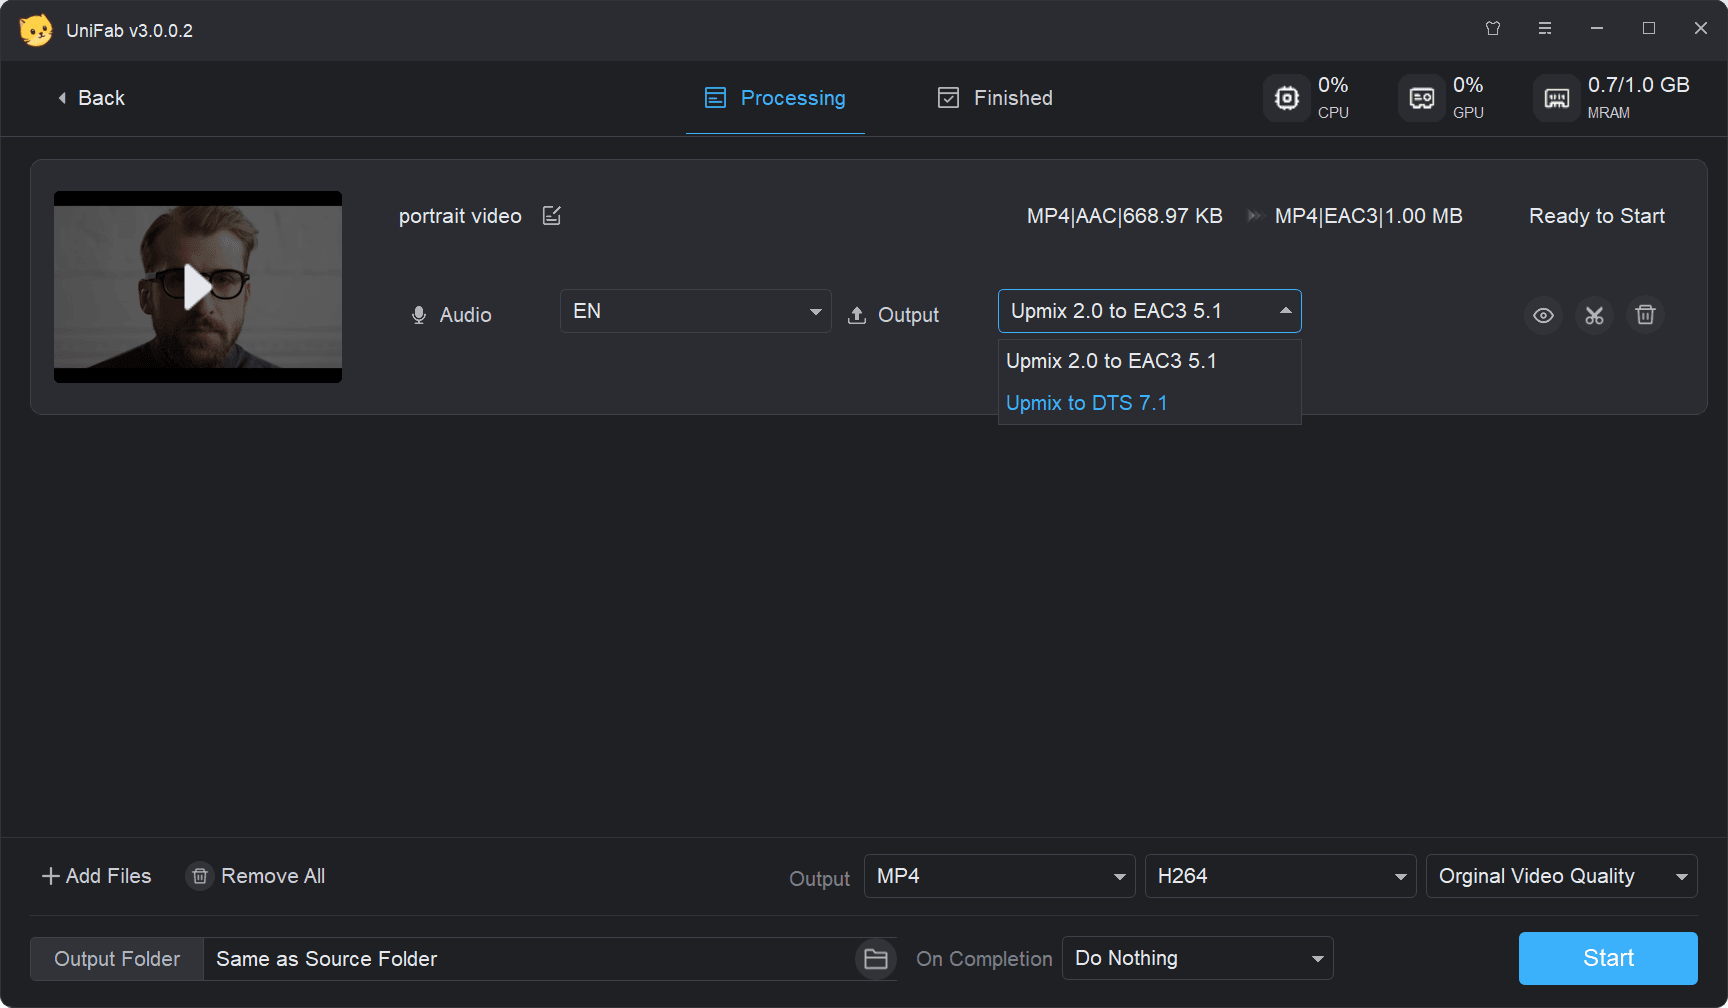
Task: Click the UniFab cat logo icon
Action: [36, 30]
